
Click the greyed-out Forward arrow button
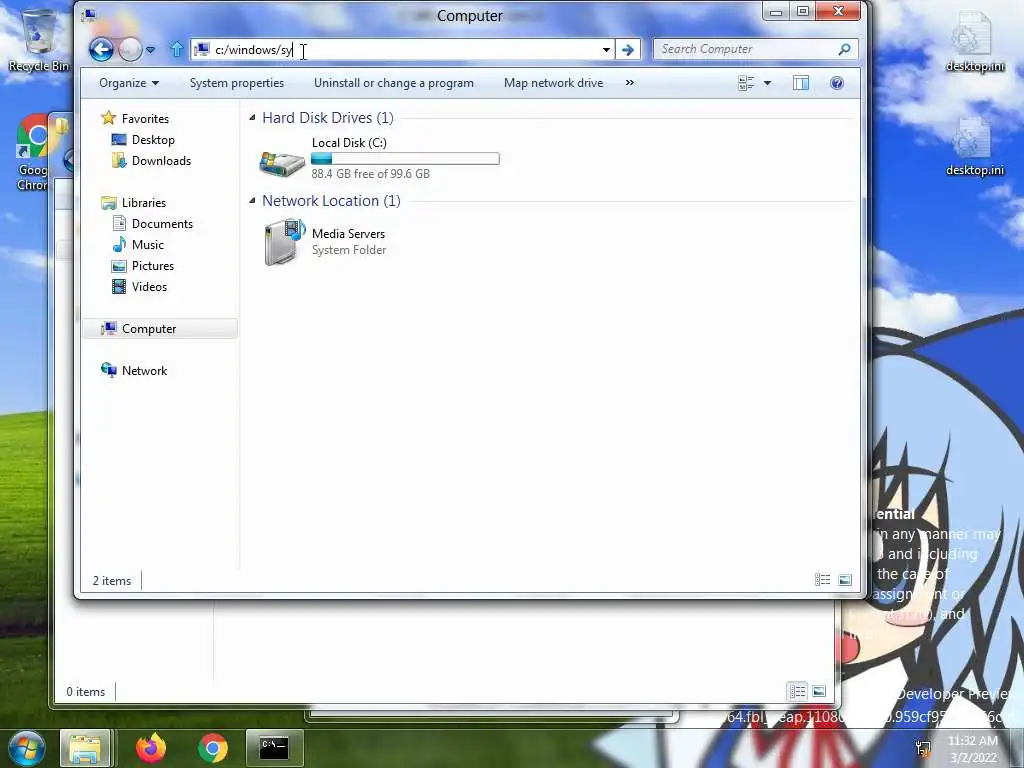(130, 50)
